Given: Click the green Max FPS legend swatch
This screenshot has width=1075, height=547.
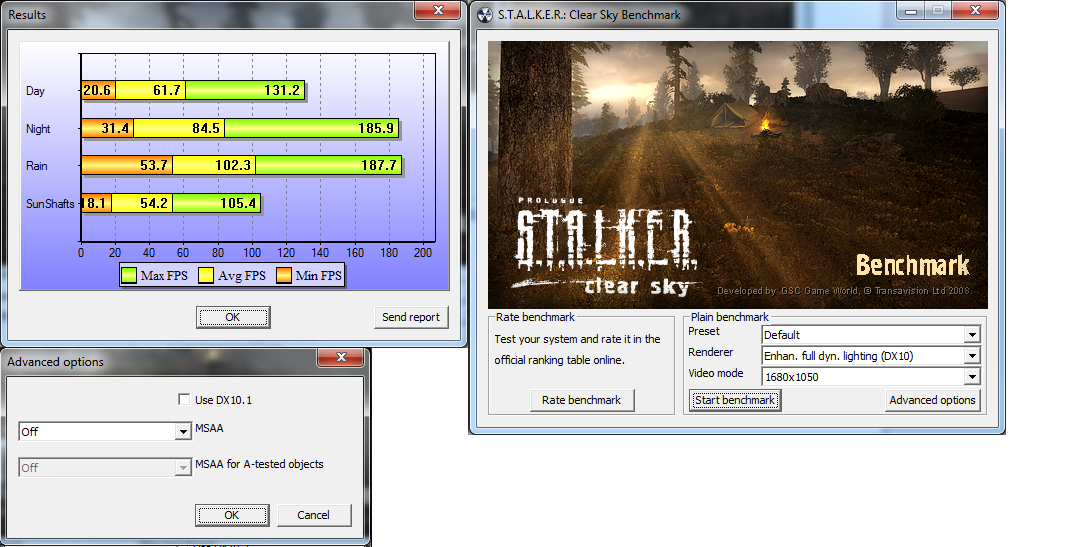Looking at the screenshot, I should [129, 276].
